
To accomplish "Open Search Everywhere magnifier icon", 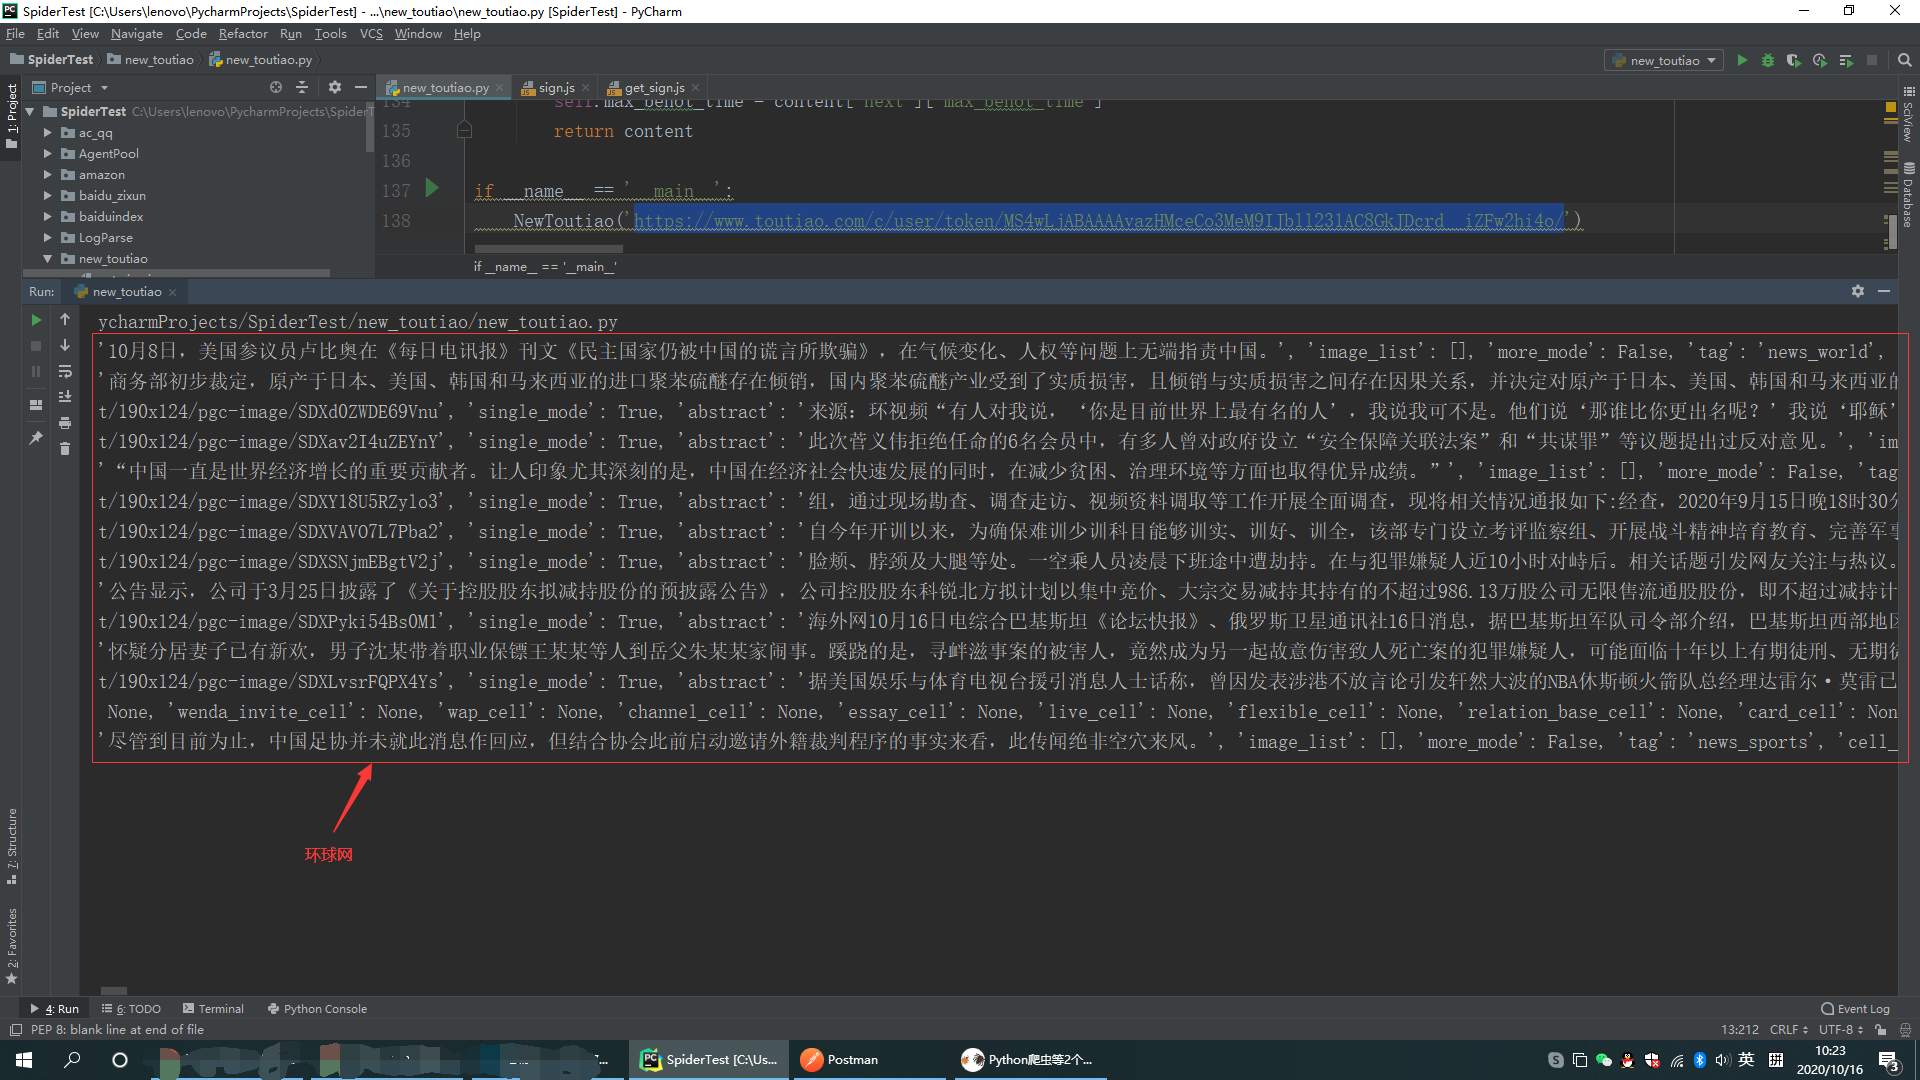I will pyautogui.click(x=1905, y=61).
